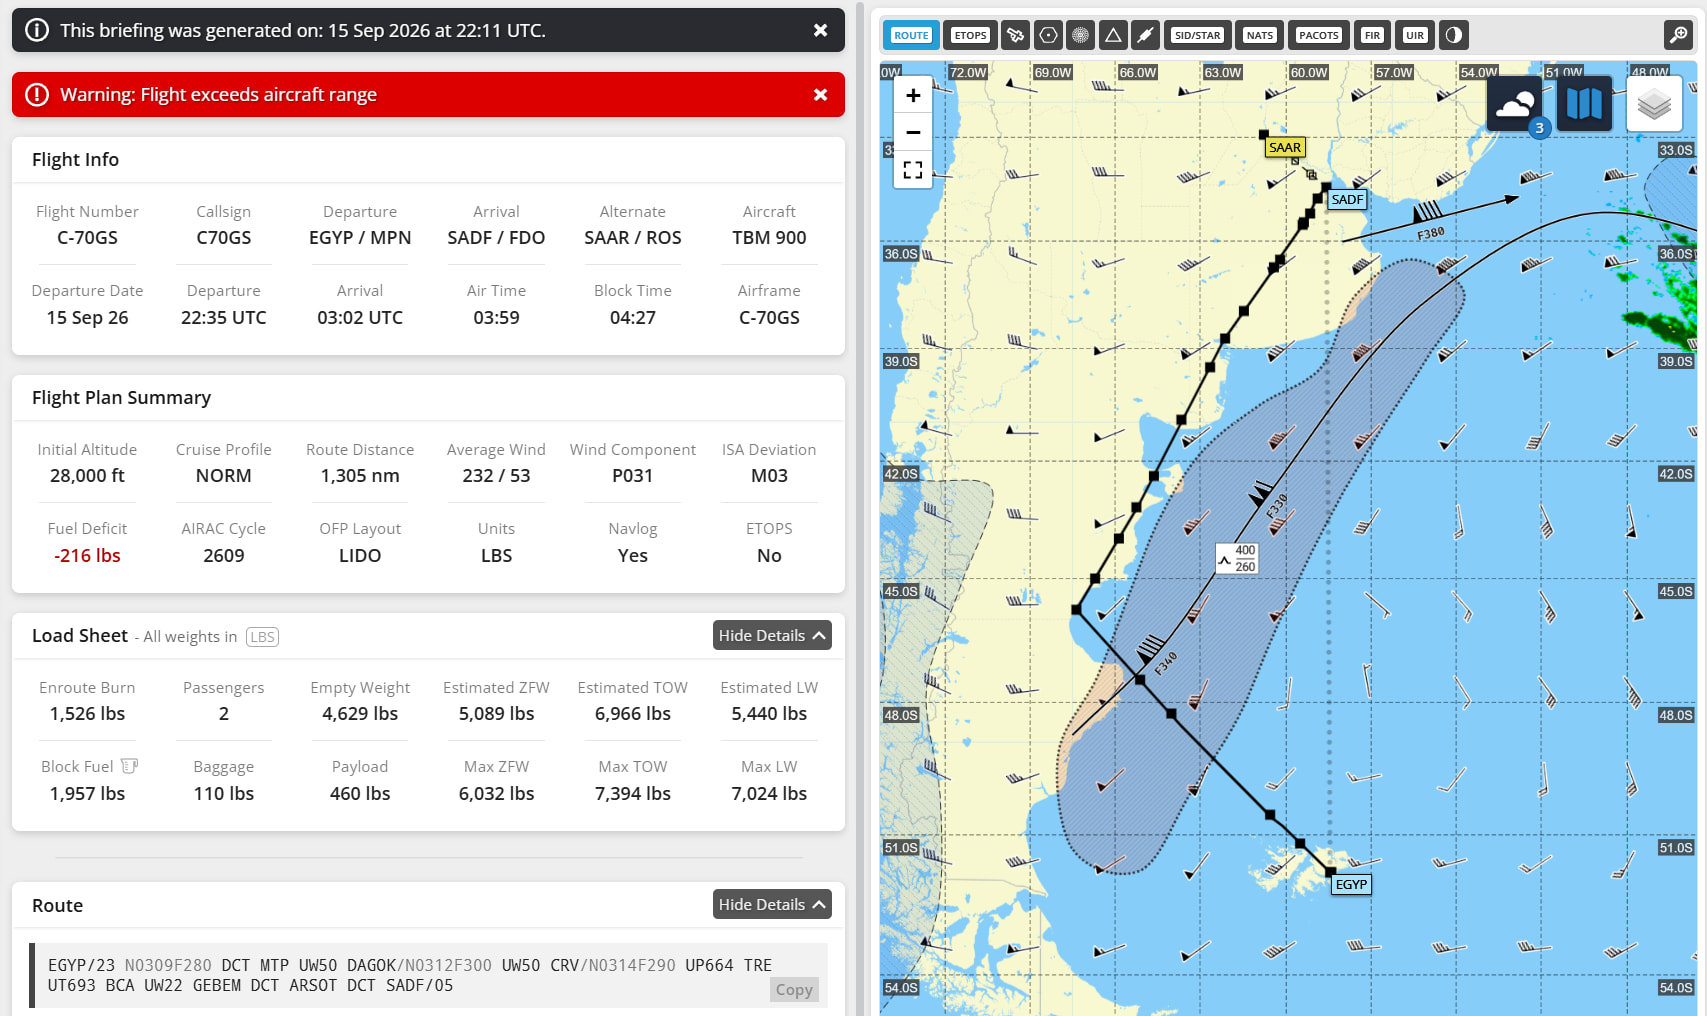Collapse the Route section details
Viewport: 1707px width, 1016px height.
772,904
